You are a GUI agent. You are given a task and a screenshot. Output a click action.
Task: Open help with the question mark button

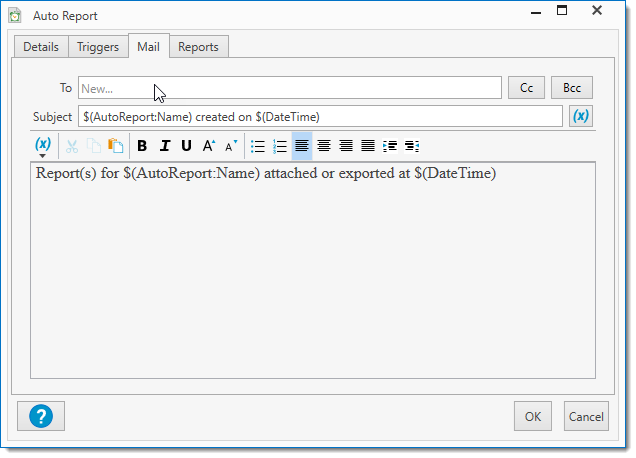41,415
